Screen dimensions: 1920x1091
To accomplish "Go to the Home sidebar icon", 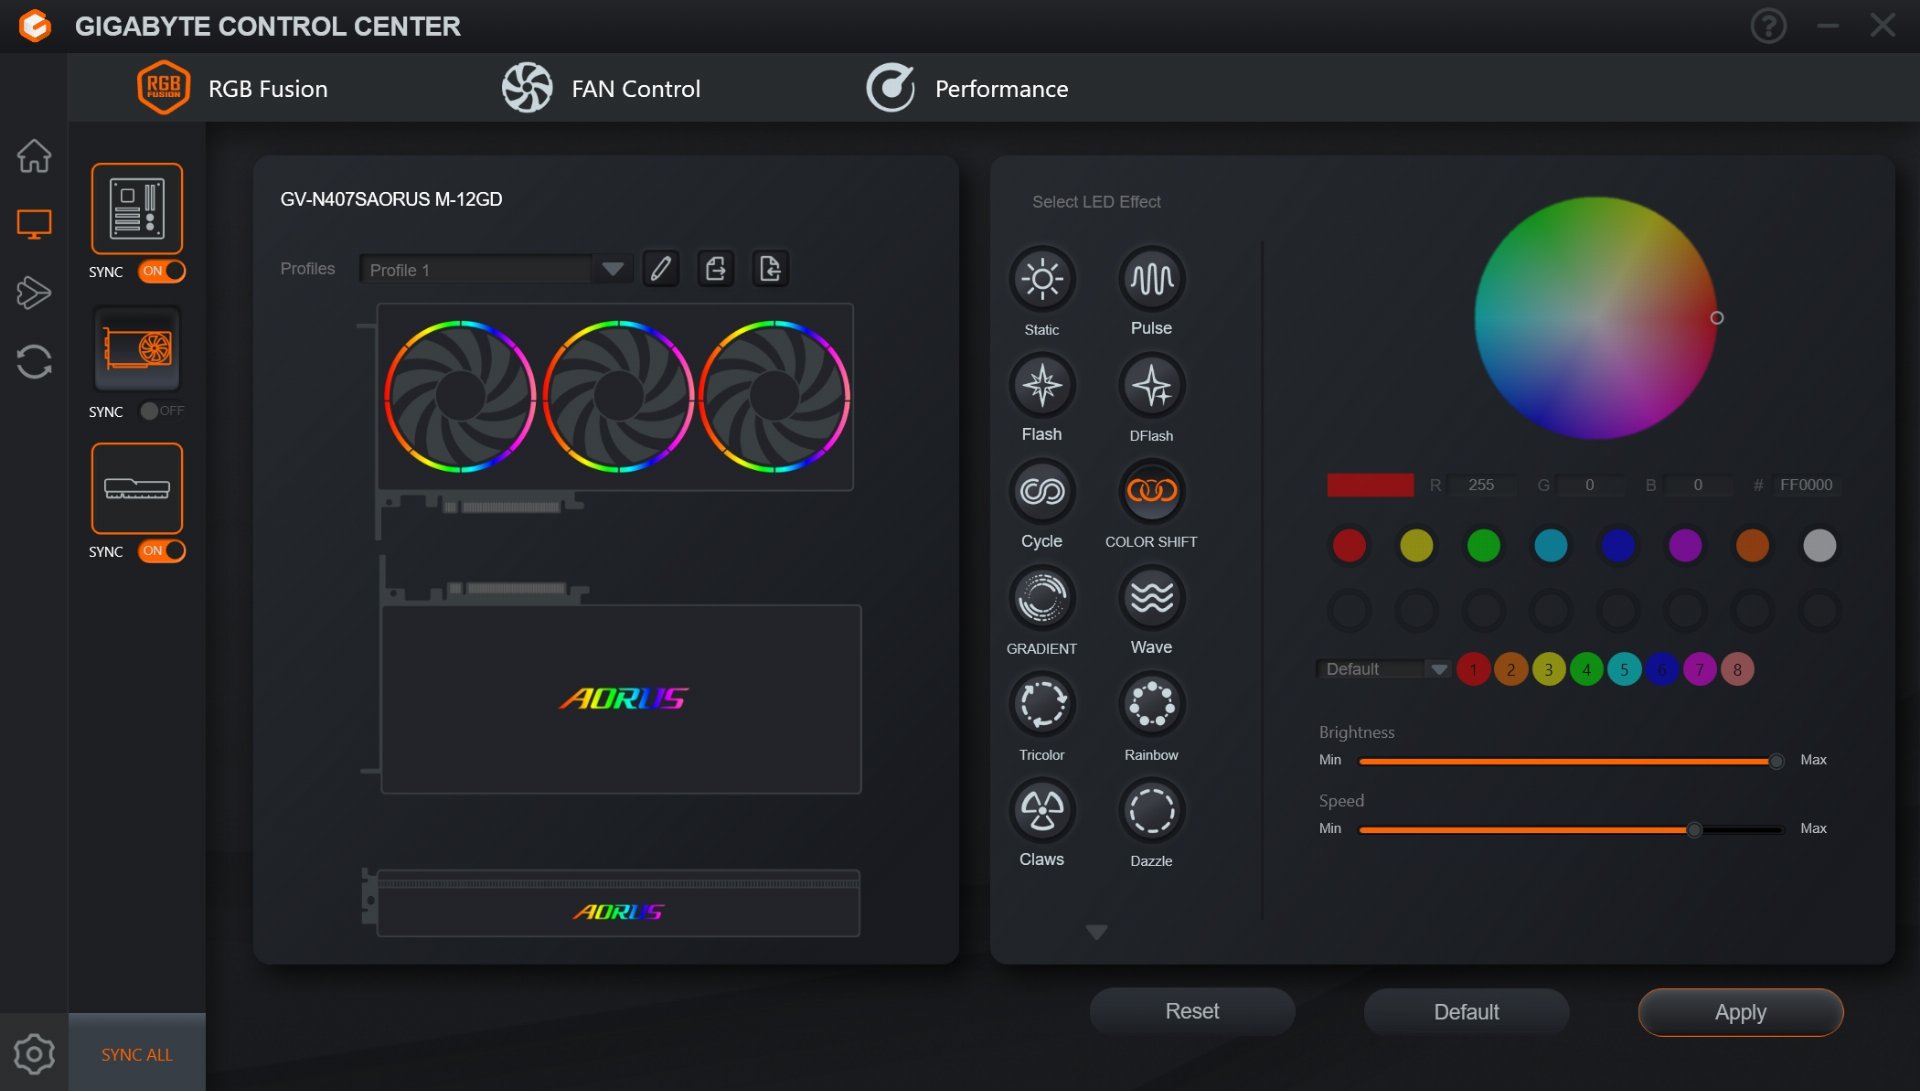I will [34, 155].
